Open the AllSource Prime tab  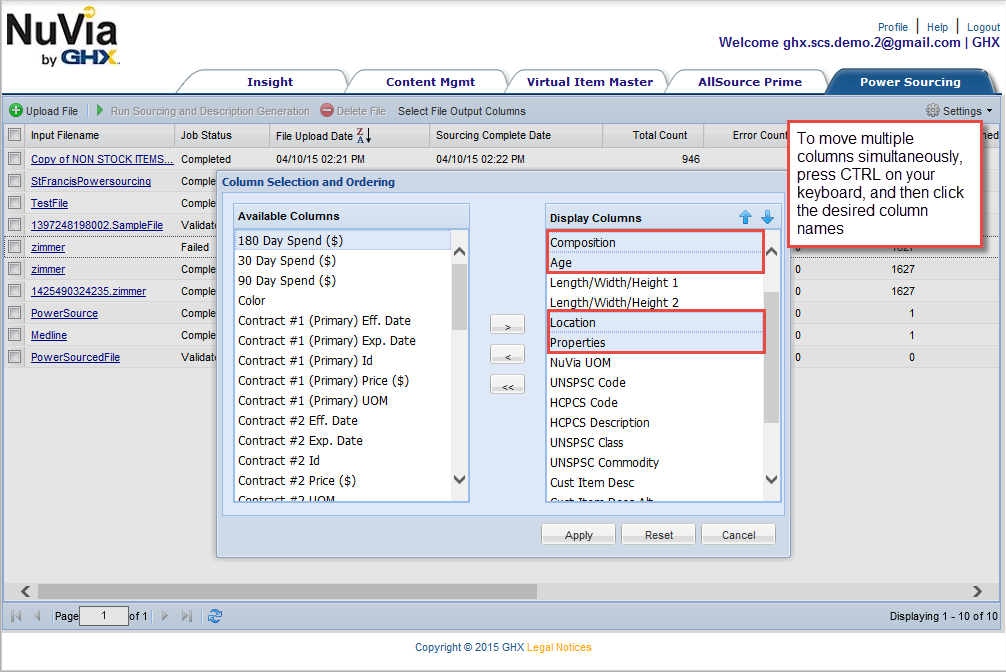click(x=749, y=82)
